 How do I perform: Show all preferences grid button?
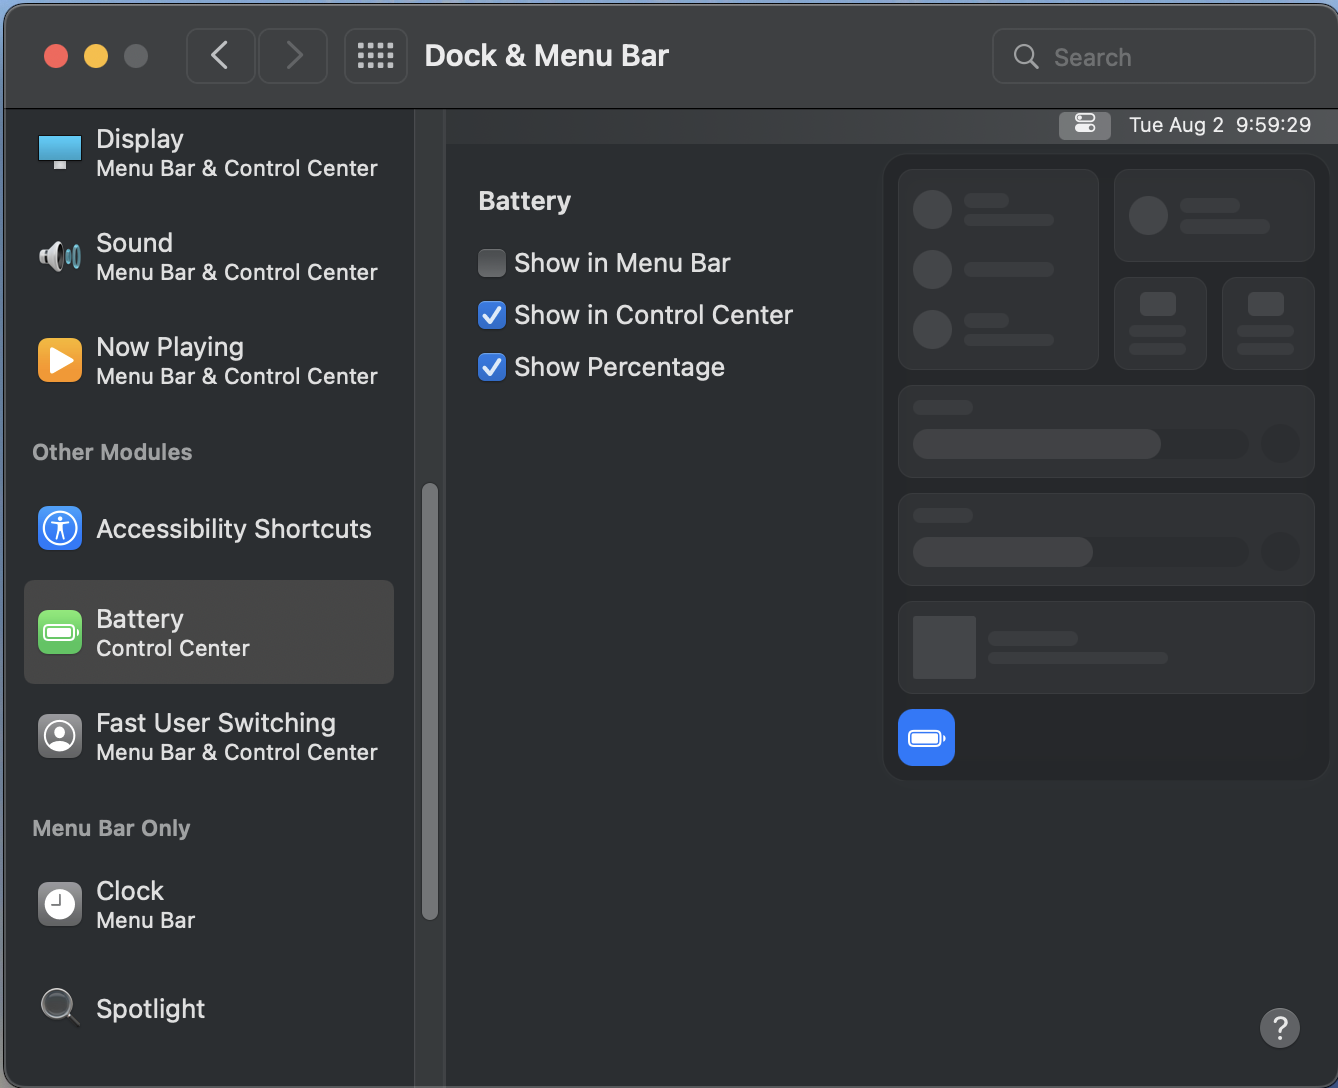coord(376,56)
